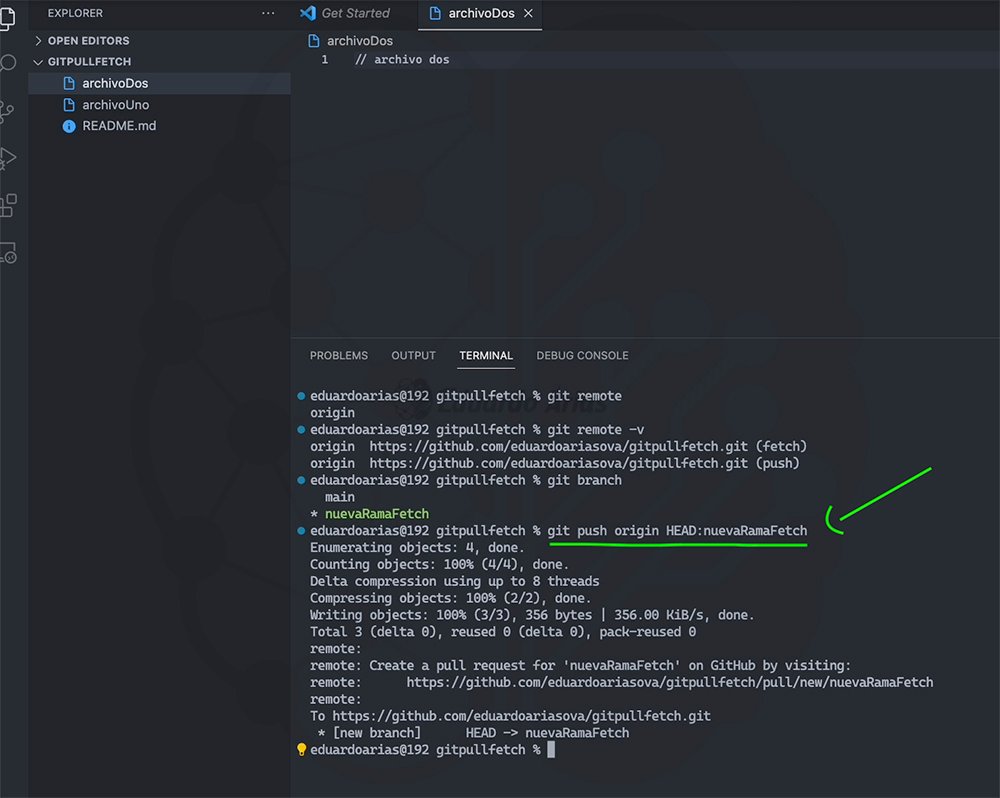Open the fetch remote URL for origin
1000x798 pixels.
pos(558,447)
